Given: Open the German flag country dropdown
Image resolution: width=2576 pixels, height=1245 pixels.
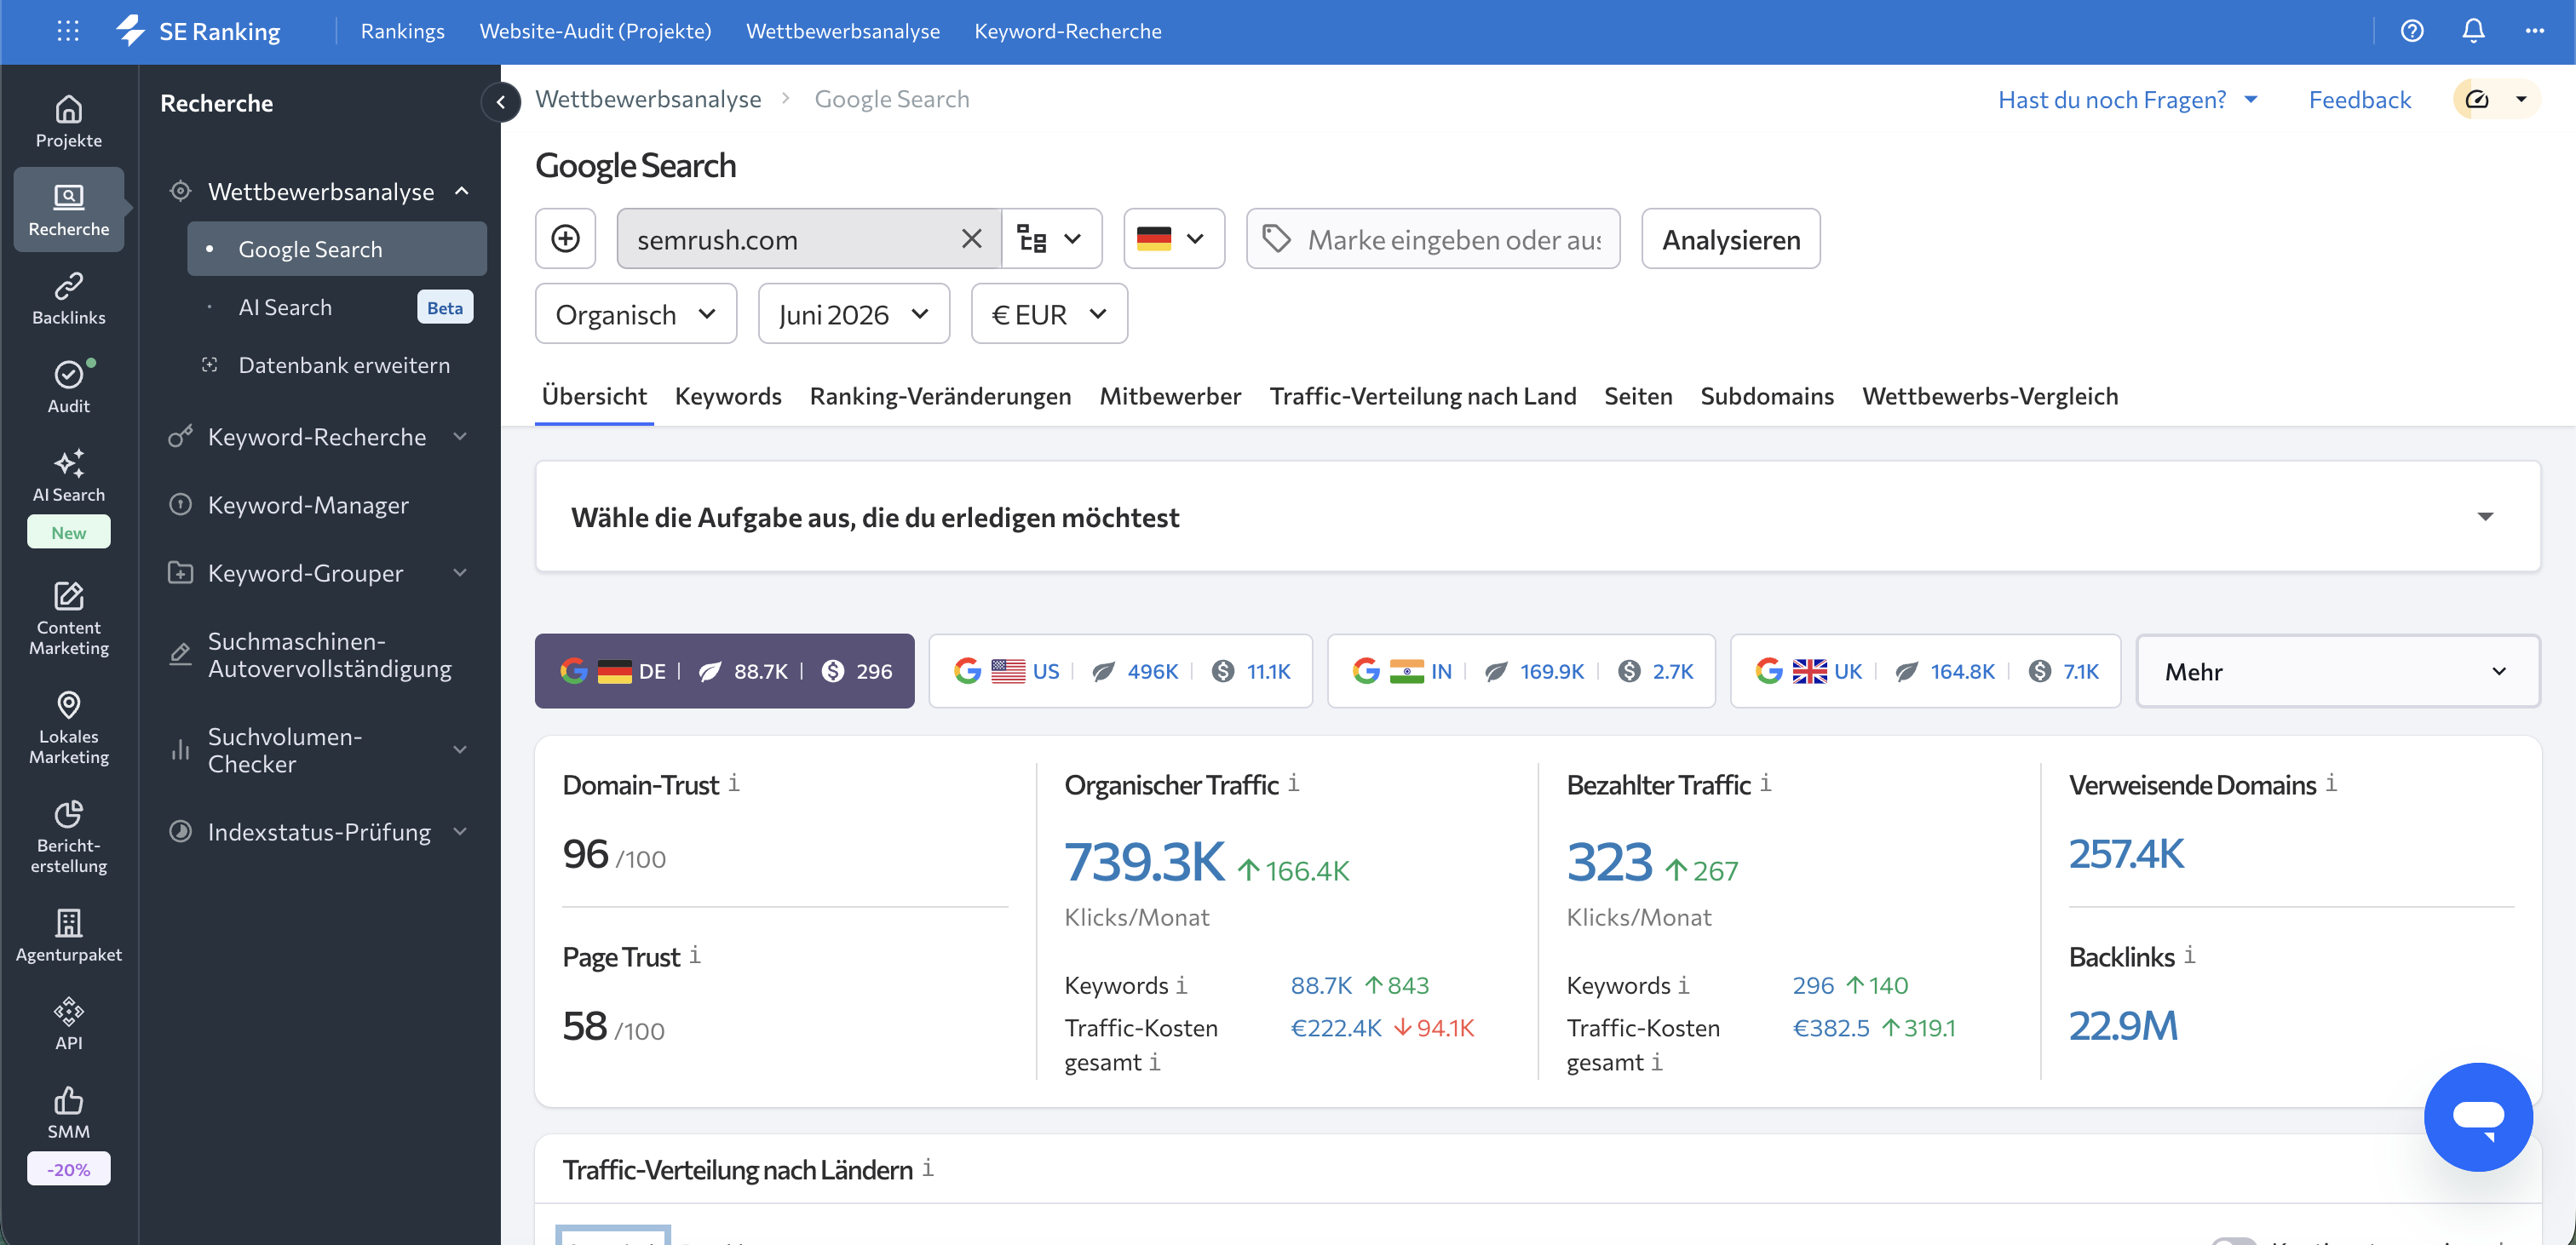Looking at the screenshot, I should point(1173,238).
